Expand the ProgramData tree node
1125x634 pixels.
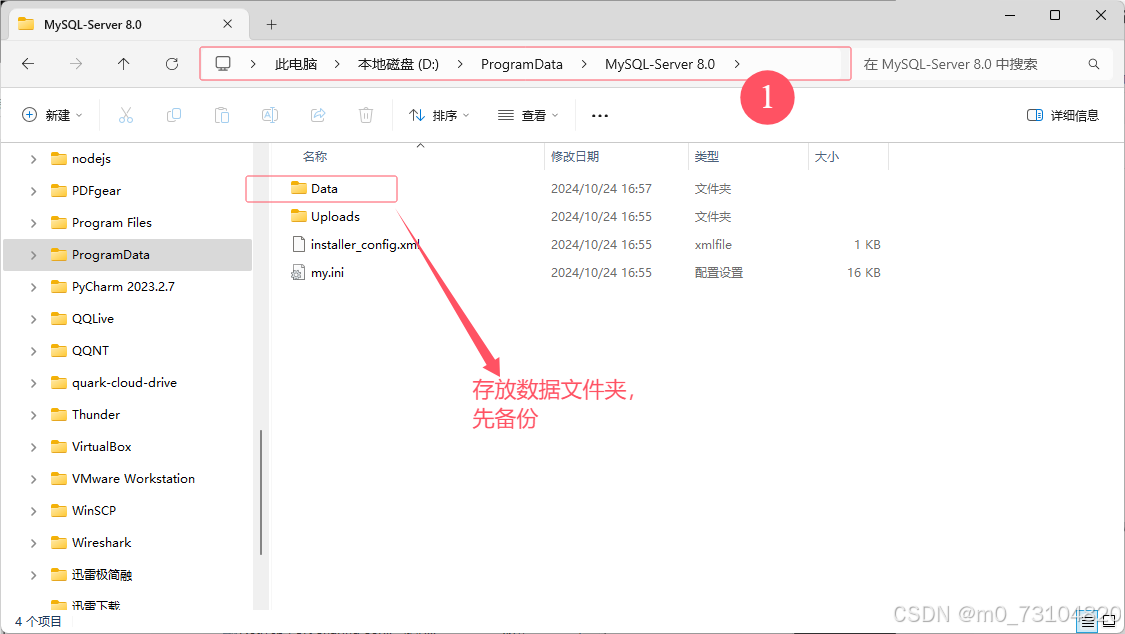click(33, 255)
